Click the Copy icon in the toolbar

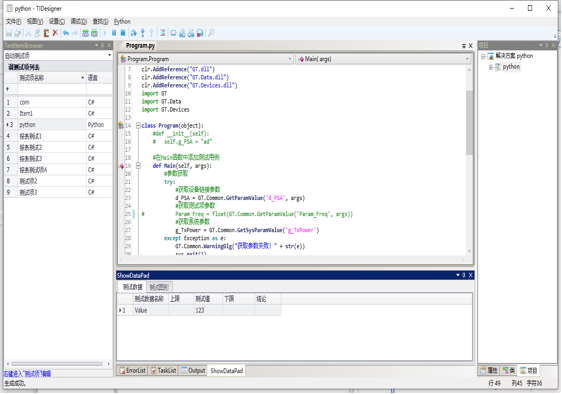(37, 33)
